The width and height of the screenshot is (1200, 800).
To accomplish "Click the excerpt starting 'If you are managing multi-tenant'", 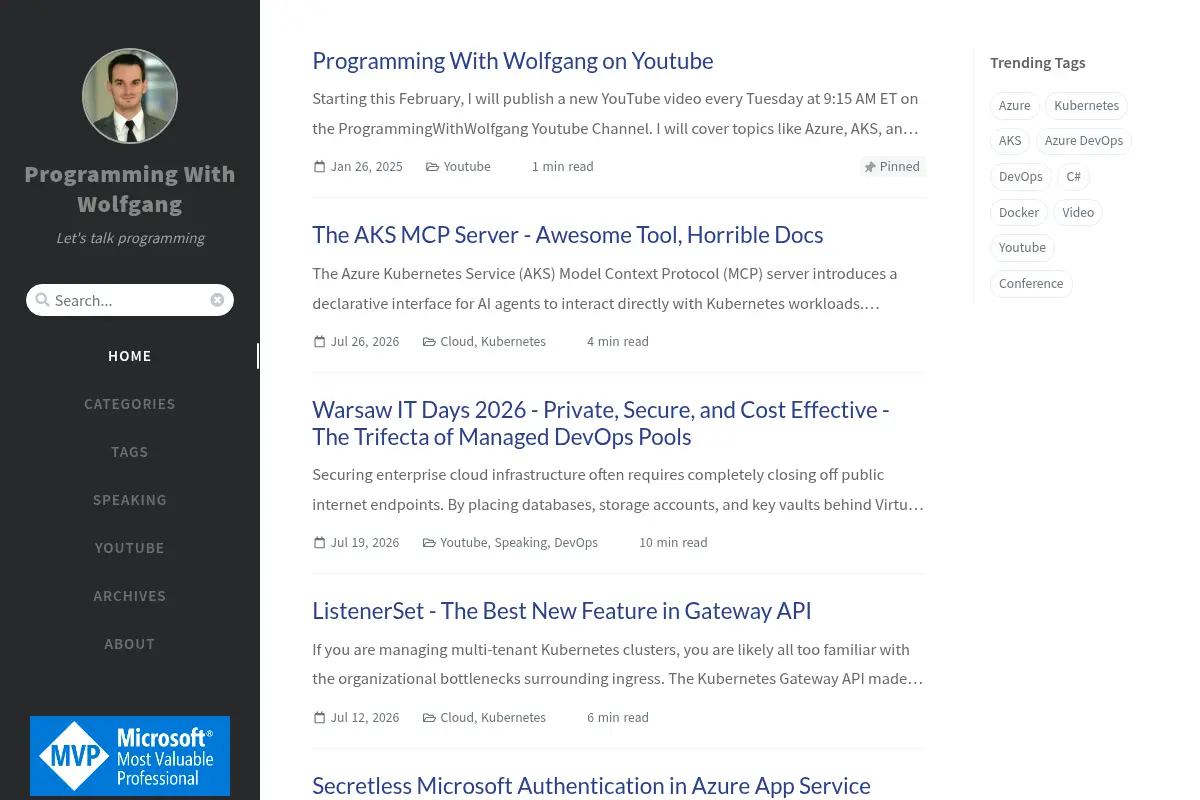I will [618, 665].
